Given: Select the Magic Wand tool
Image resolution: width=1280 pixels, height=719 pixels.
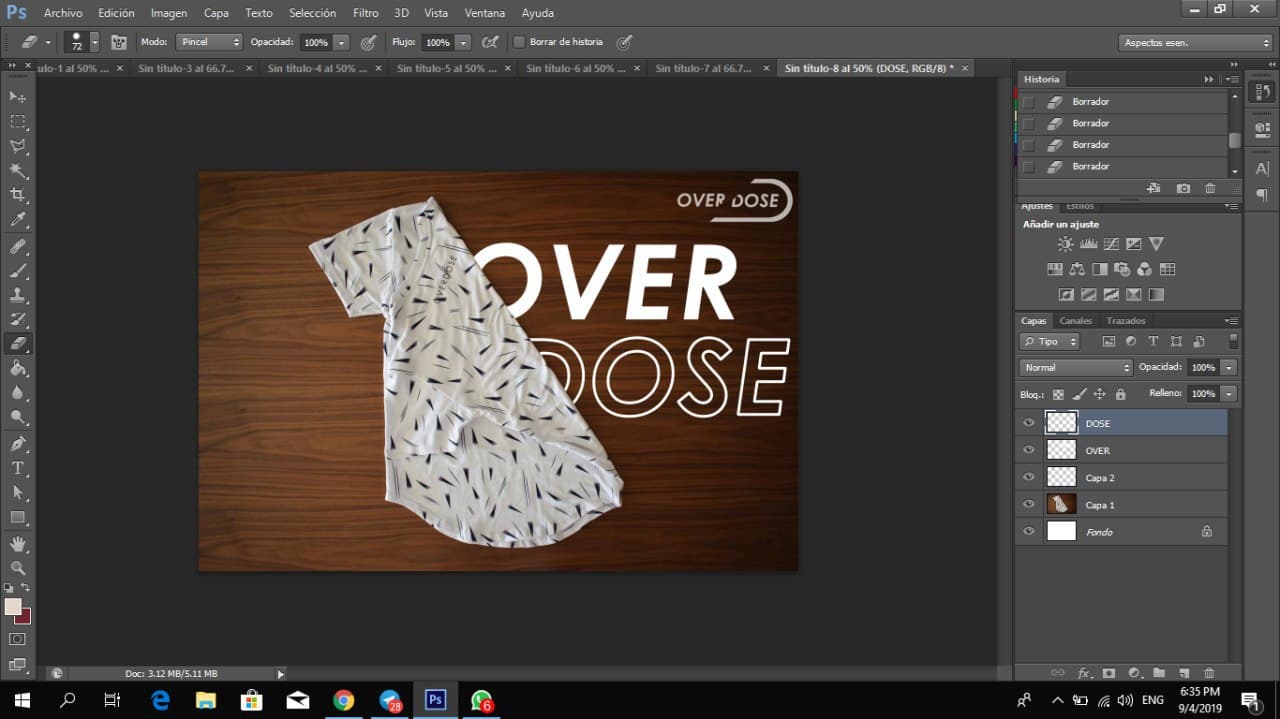Looking at the screenshot, I should coord(18,171).
